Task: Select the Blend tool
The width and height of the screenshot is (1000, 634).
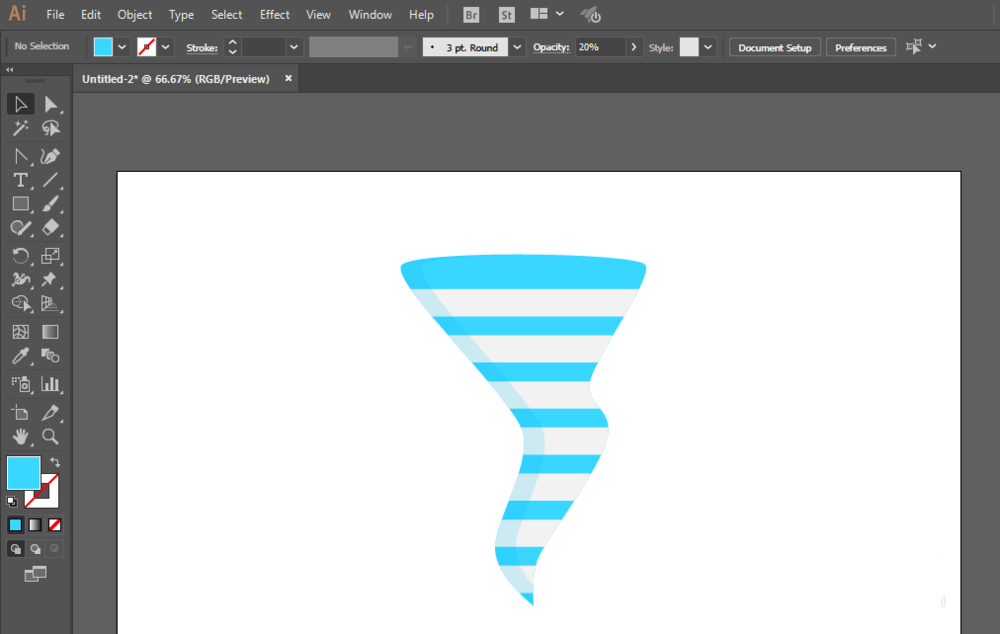Action: click(x=50, y=356)
